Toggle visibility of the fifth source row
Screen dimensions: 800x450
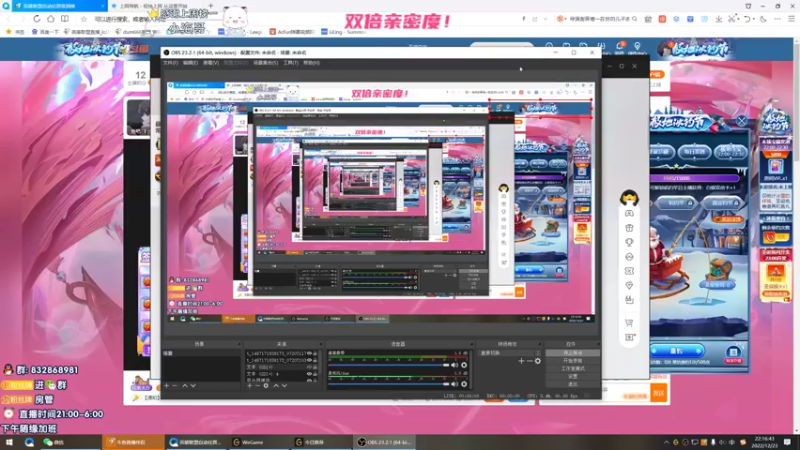309,380
